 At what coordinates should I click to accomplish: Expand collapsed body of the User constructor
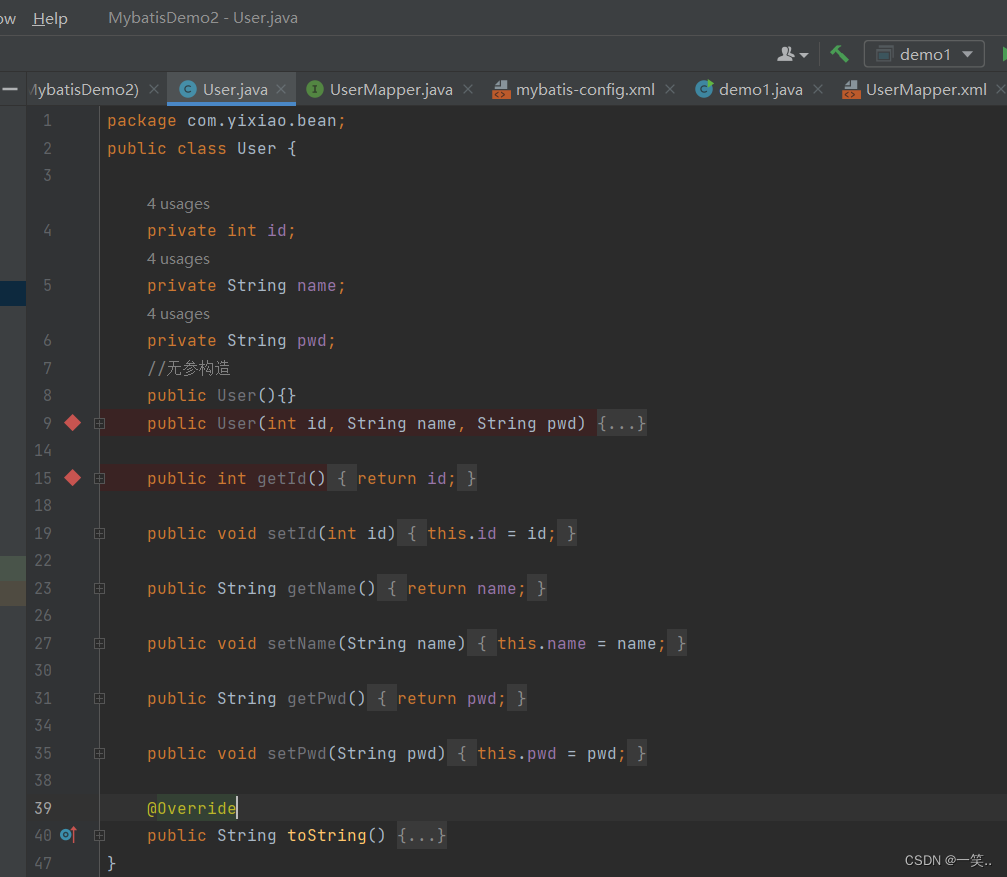(622, 423)
